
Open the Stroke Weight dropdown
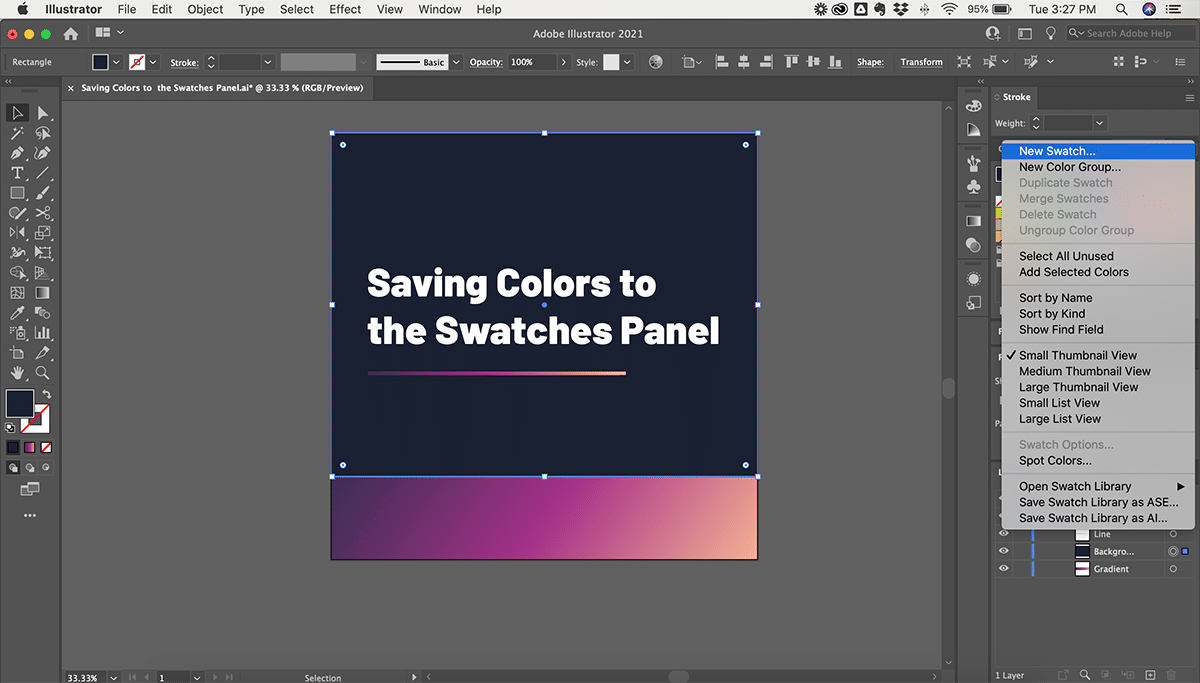(1100, 123)
